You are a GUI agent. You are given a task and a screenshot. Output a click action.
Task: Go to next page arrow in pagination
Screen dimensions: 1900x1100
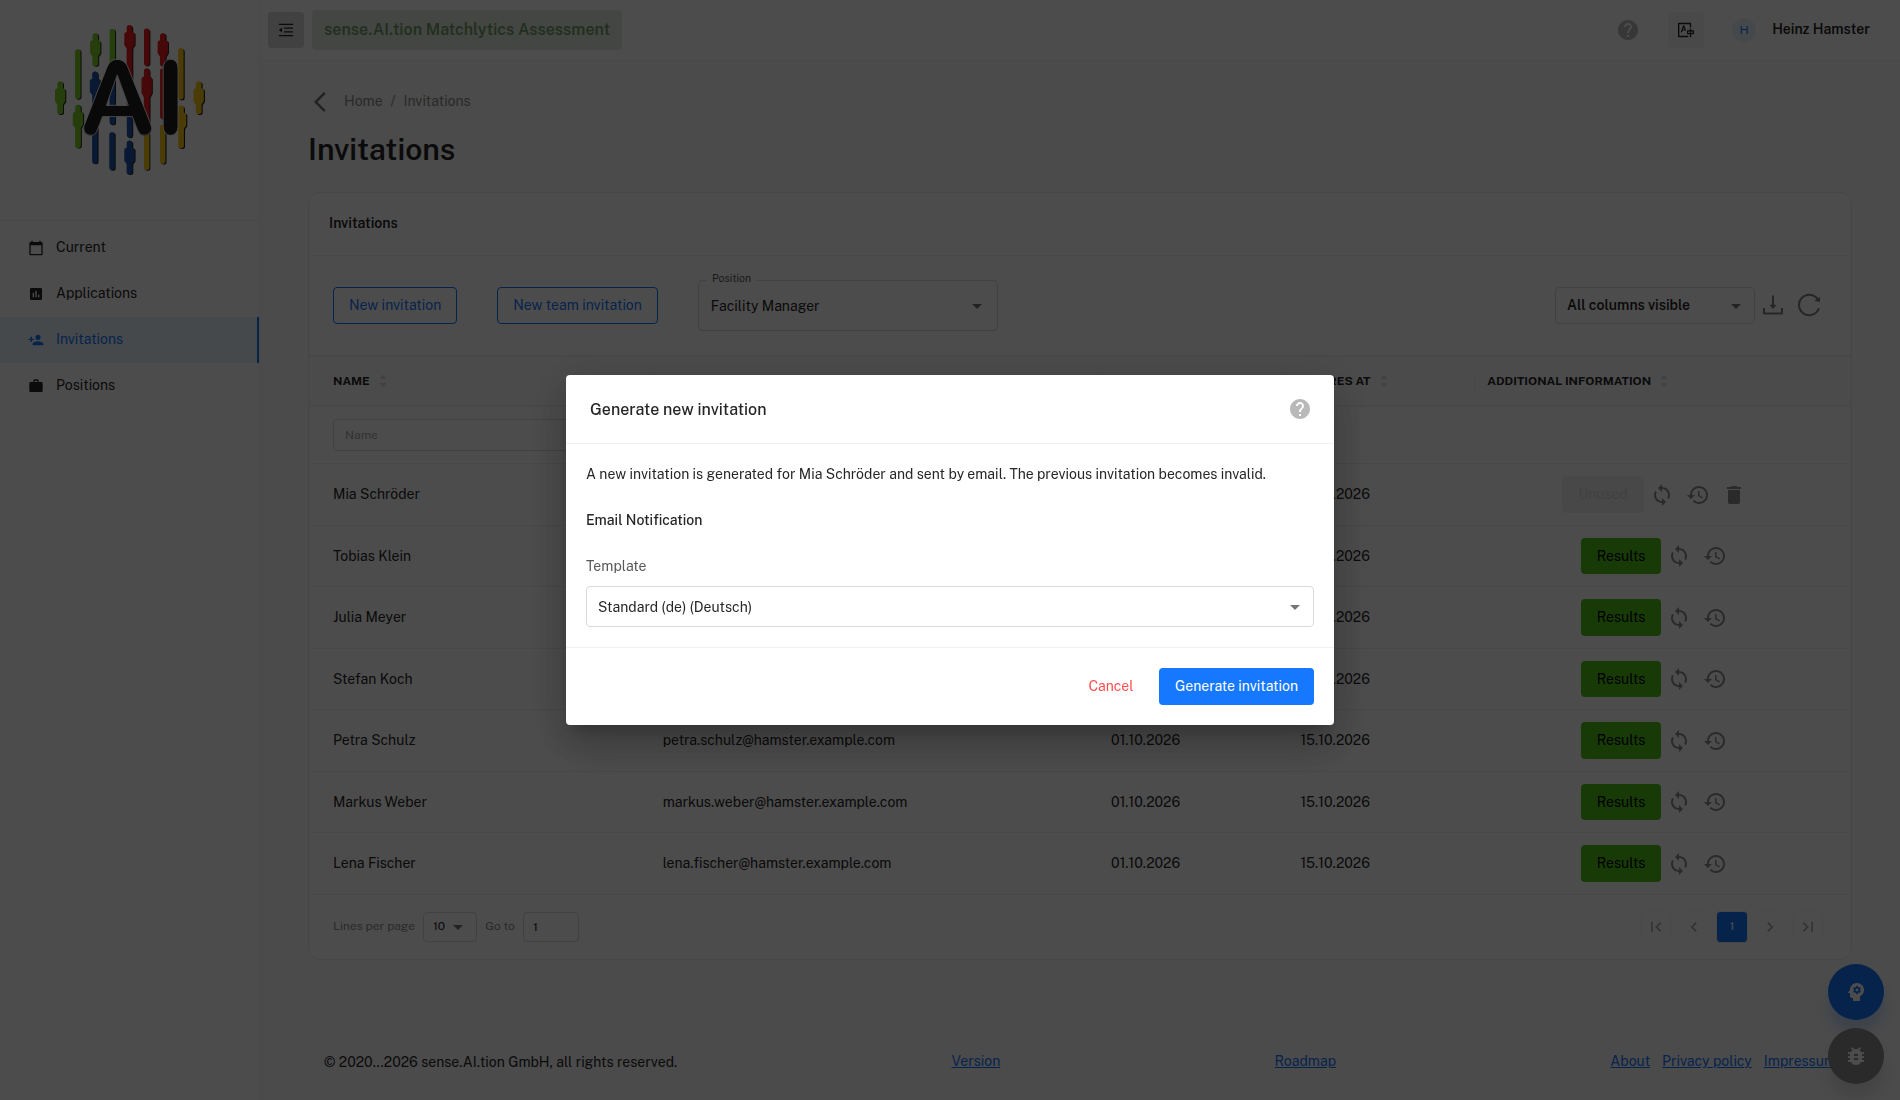tap(1770, 927)
